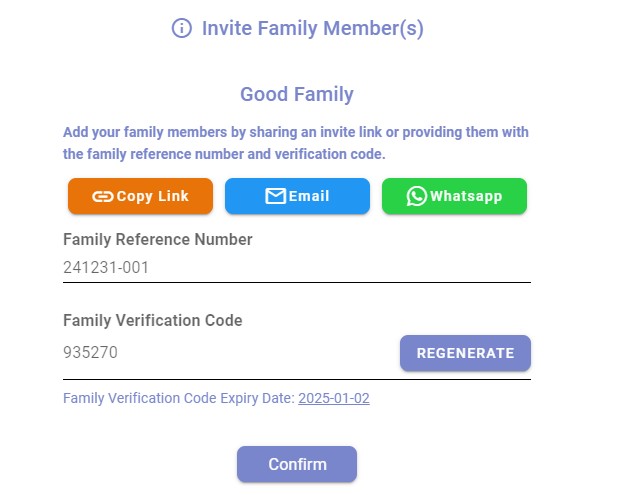Click the Family Verification Code label
Screen dimensions: 624x495
click(153, 321)
